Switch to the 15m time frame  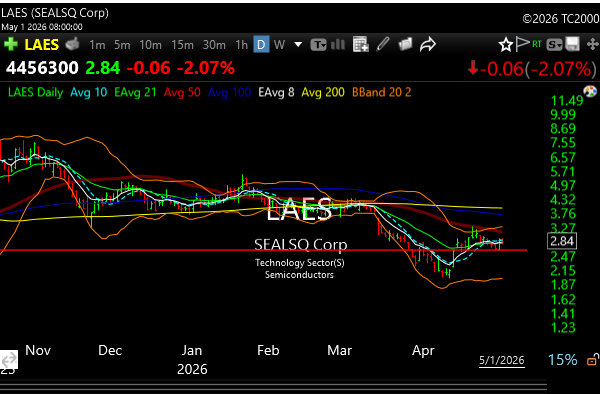(182, 45)
